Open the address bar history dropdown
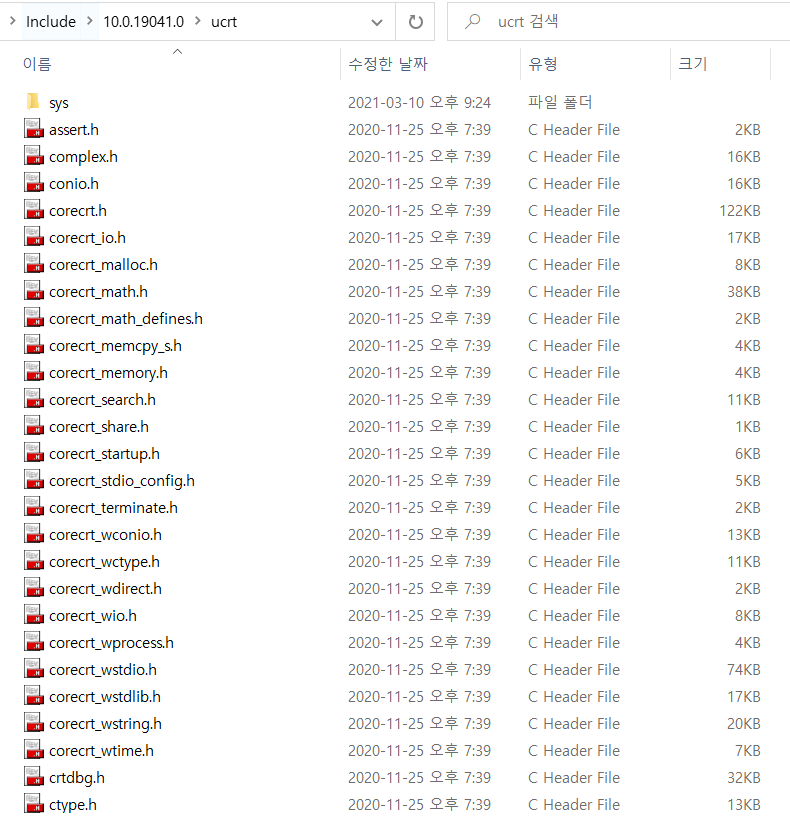 (x=376, y=22)
